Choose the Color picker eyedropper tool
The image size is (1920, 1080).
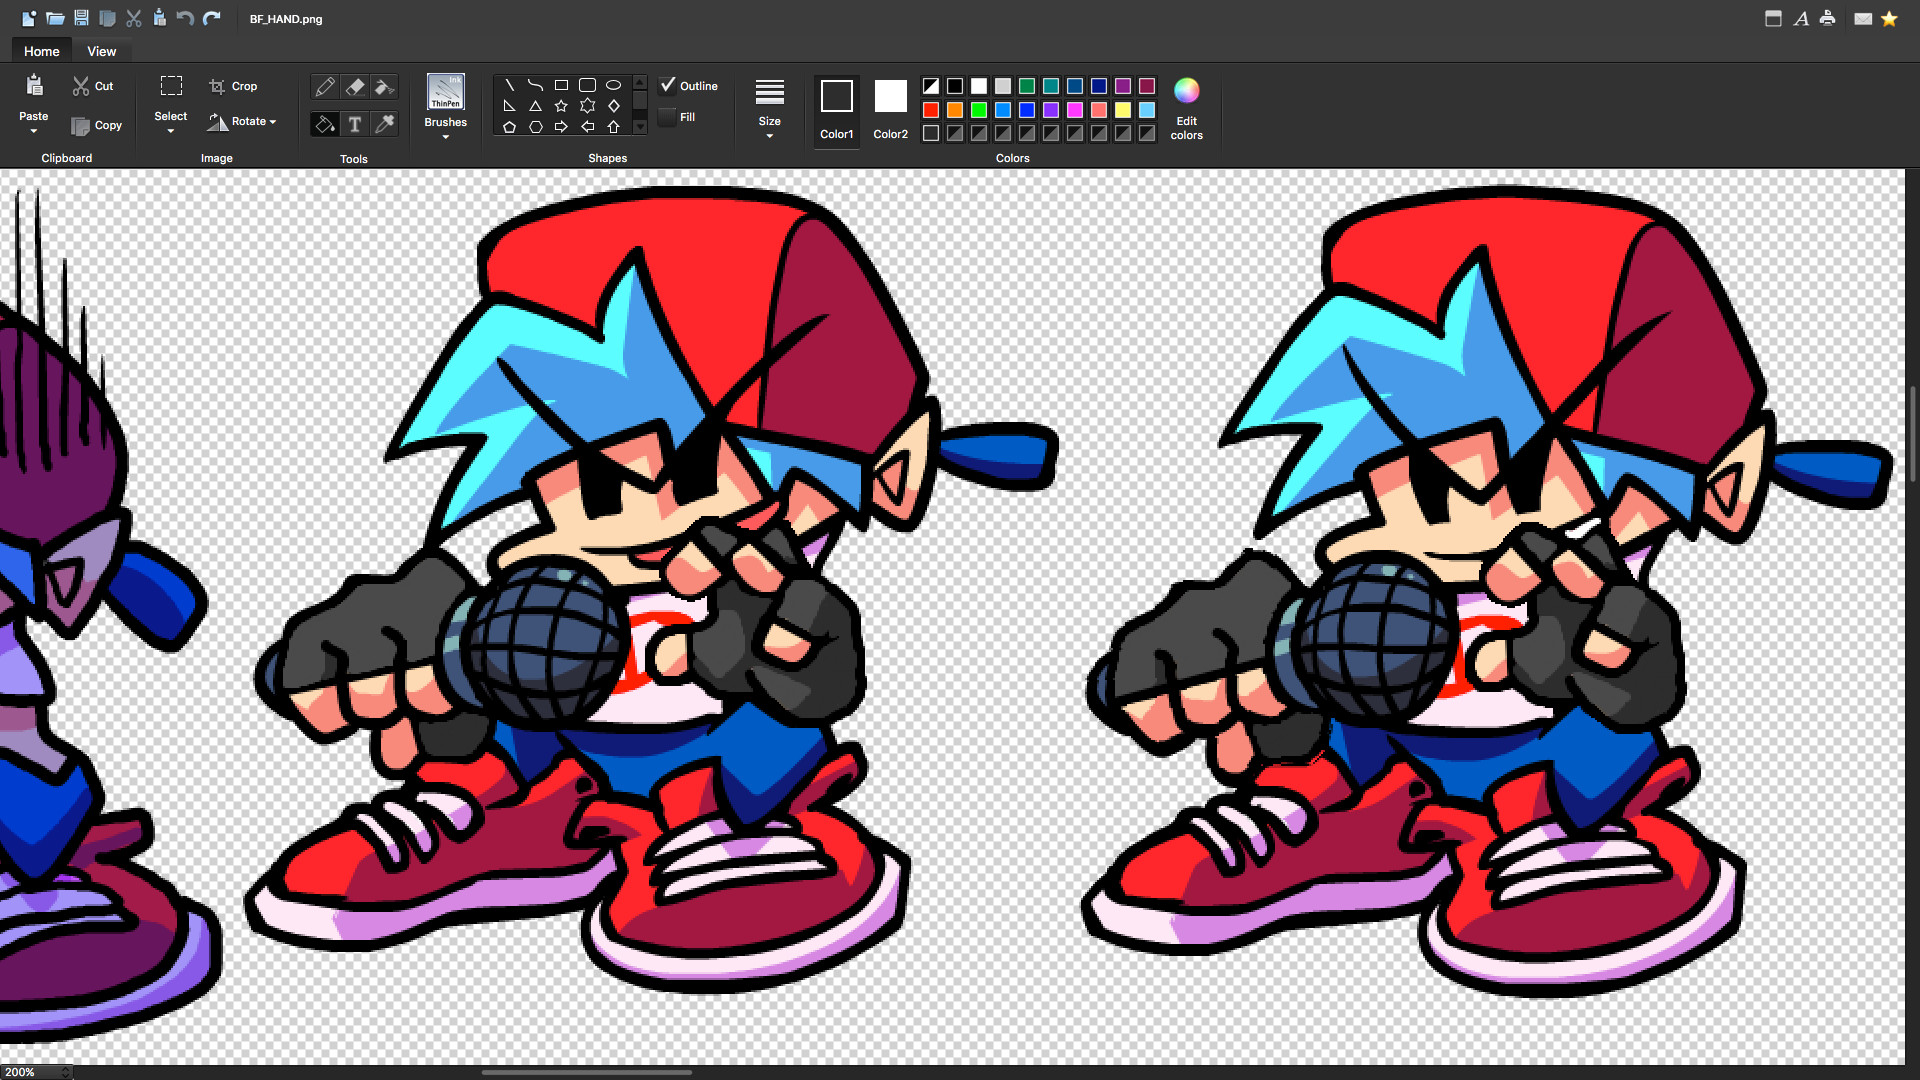coord(384,124)
